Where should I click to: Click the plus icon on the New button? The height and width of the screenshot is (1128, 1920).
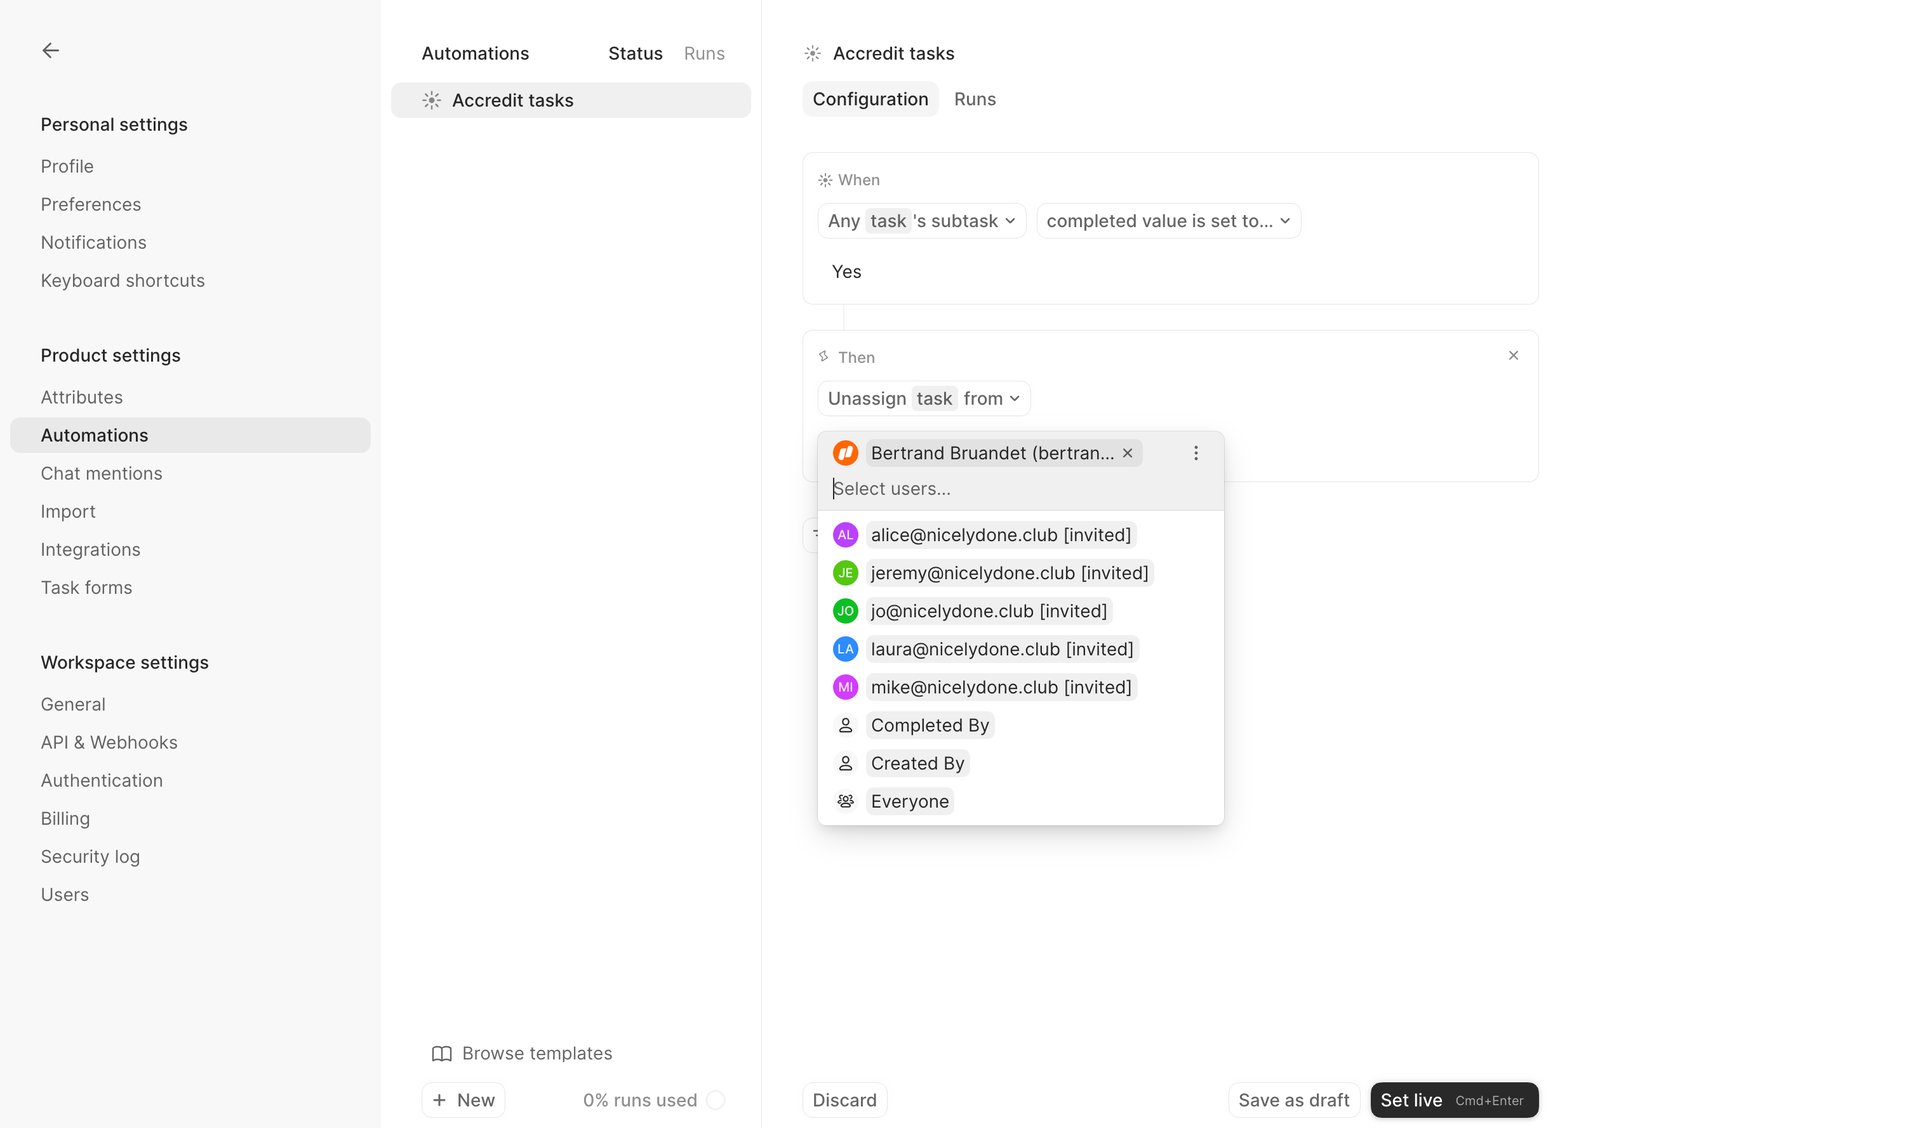[x=441, y=1099]
